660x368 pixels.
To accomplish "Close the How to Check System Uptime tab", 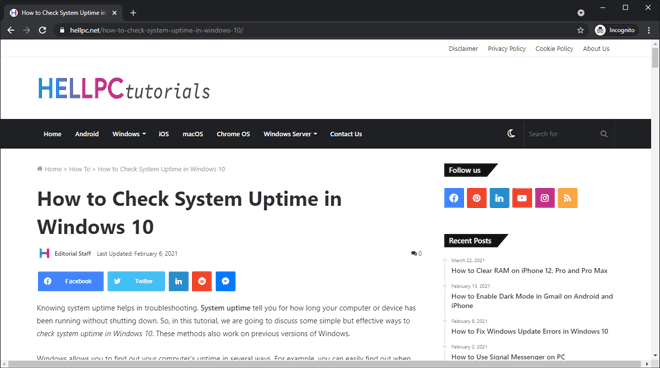I will (x=114, y=13).
